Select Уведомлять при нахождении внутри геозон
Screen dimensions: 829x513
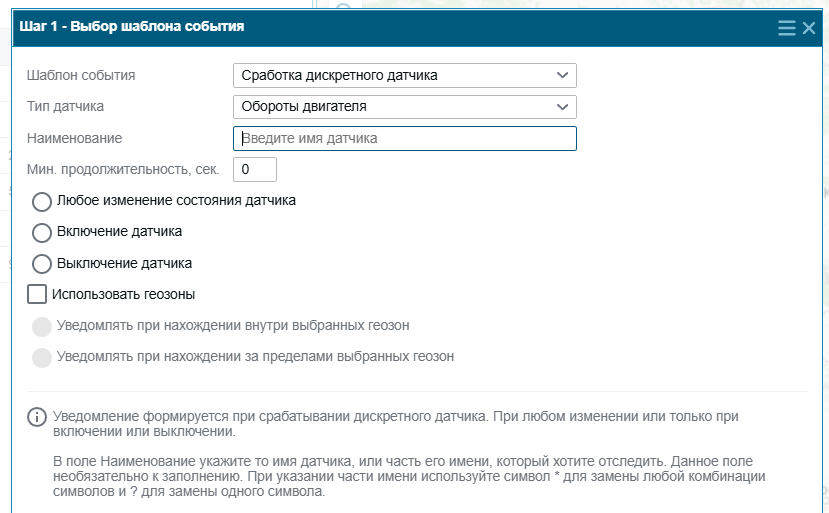coord(42,326)
